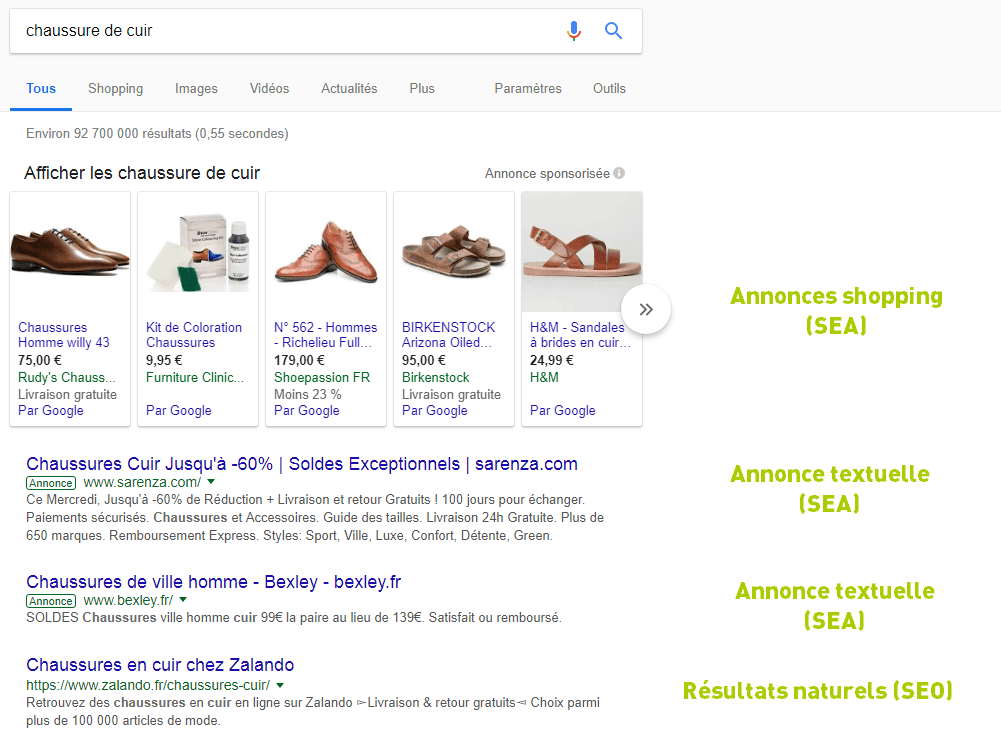The width and height of the screenshot is (1001, 740).
Task: Click the Afficher les chaussure de cuir heading
Action: (142, 173)
